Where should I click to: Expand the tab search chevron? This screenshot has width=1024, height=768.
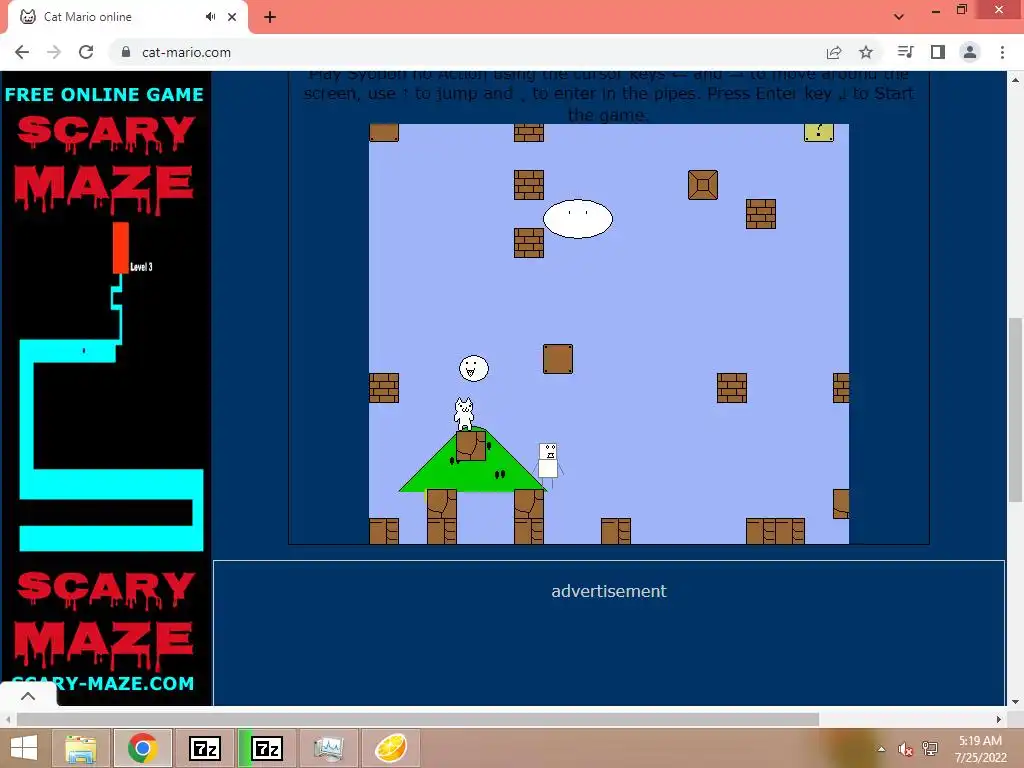click(x=899, y=17)
